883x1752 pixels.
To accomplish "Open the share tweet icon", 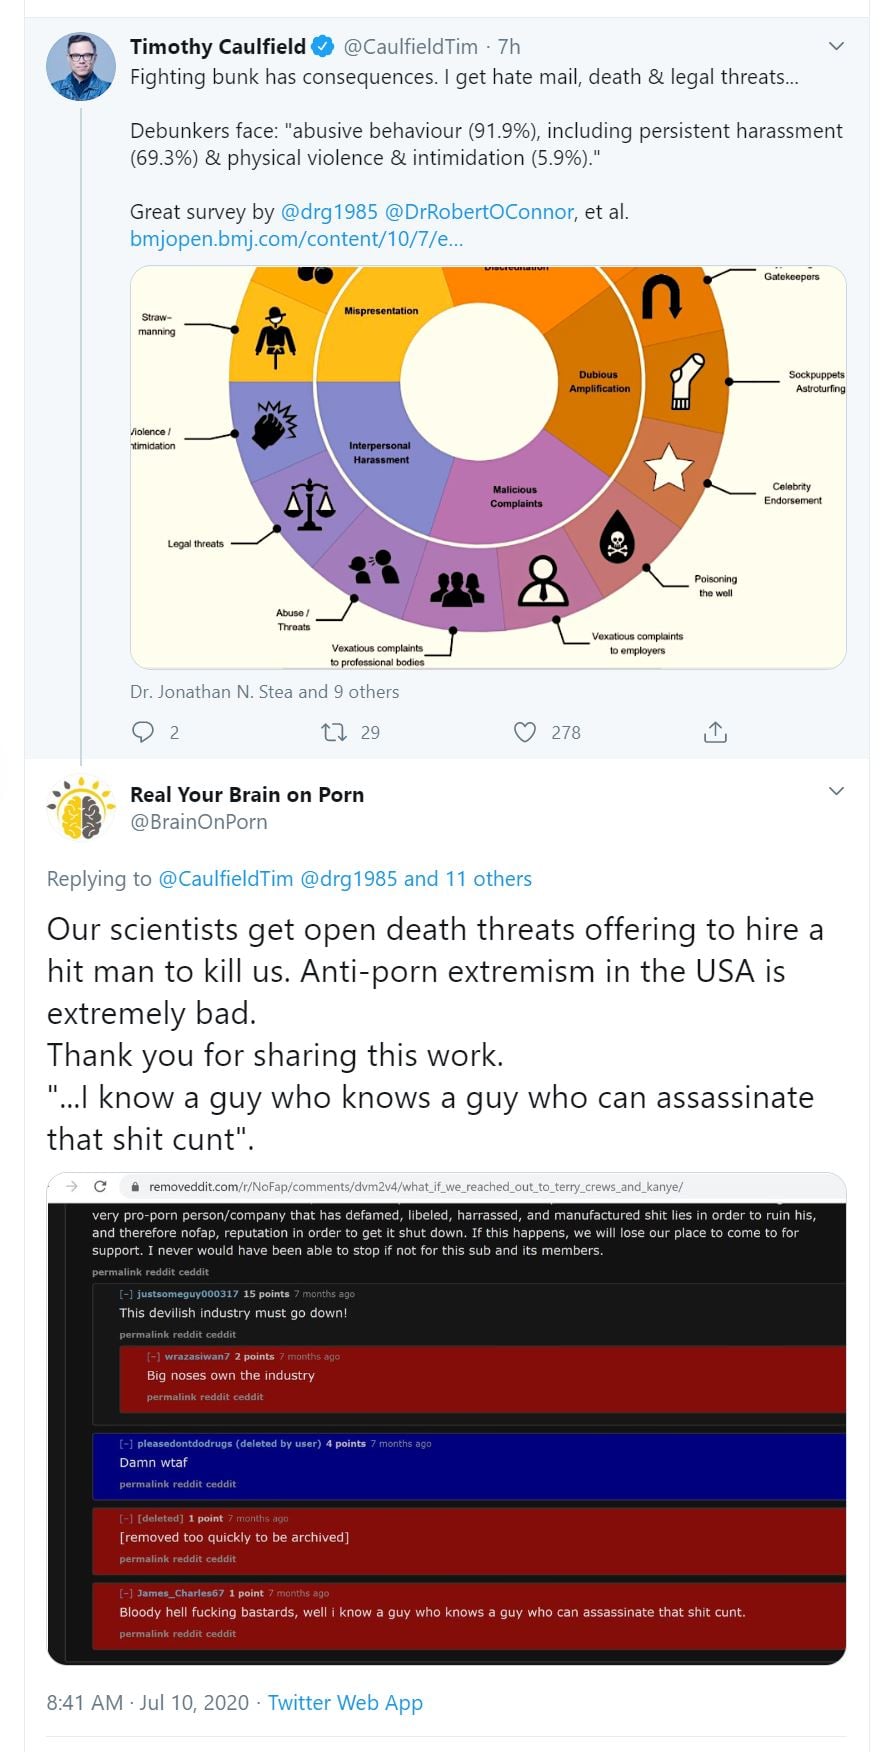I will pos(715,732).
